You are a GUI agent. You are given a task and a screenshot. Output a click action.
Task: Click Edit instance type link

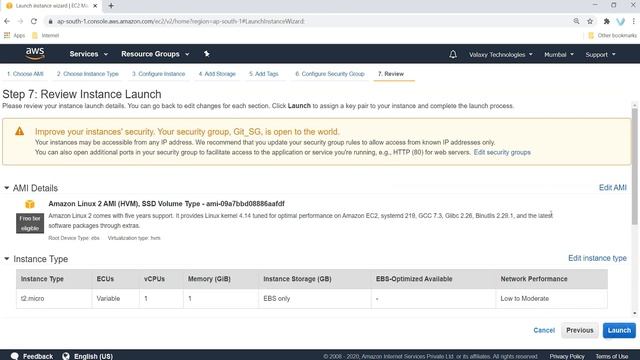(597, 258)
